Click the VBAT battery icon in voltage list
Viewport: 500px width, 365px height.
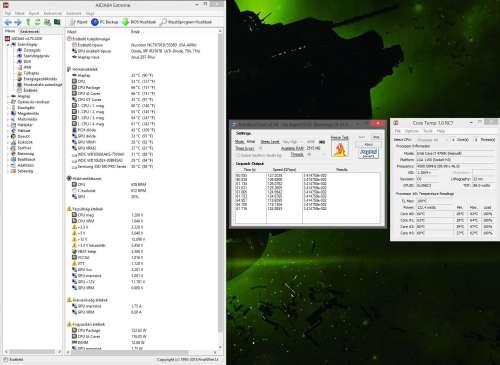click(75, 251)
